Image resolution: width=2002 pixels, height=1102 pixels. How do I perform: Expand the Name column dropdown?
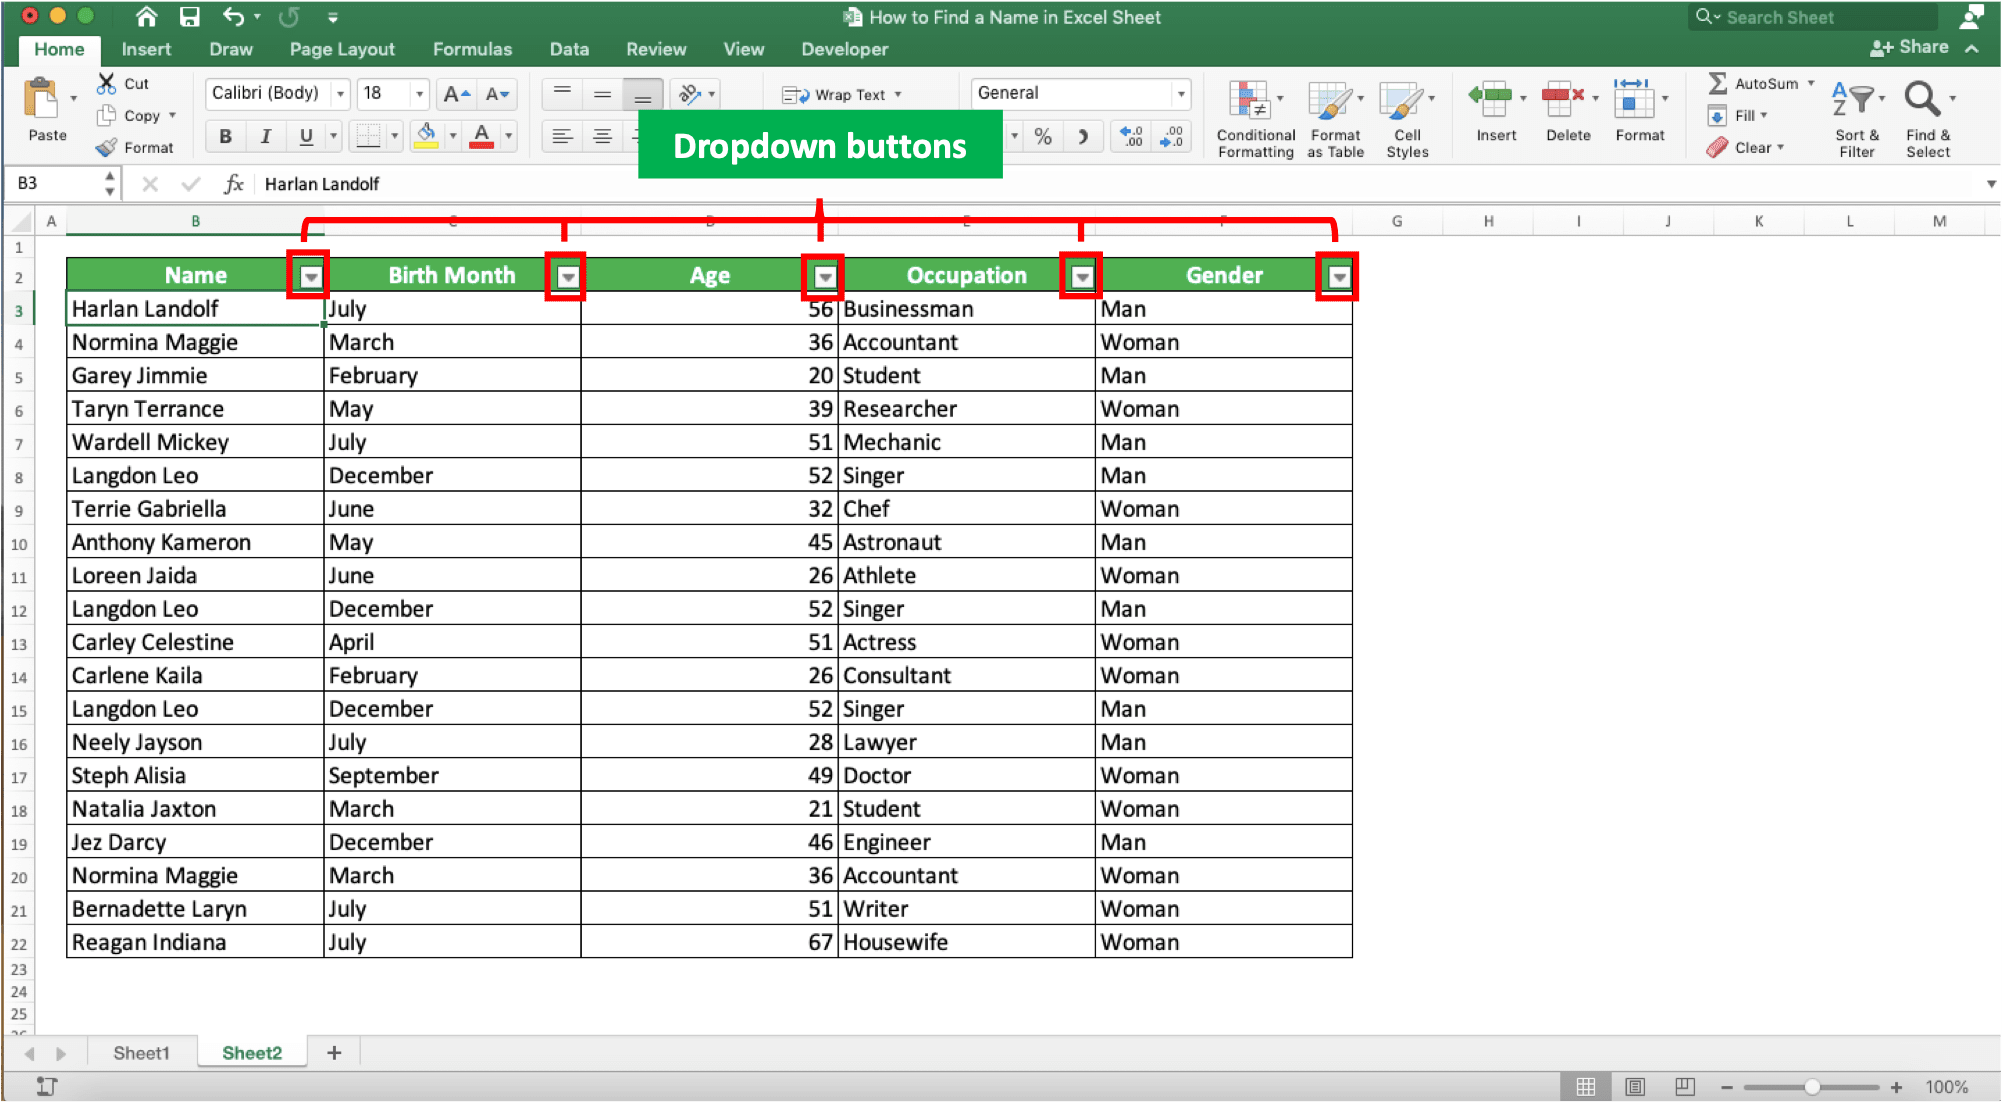(x=311, y=278)
